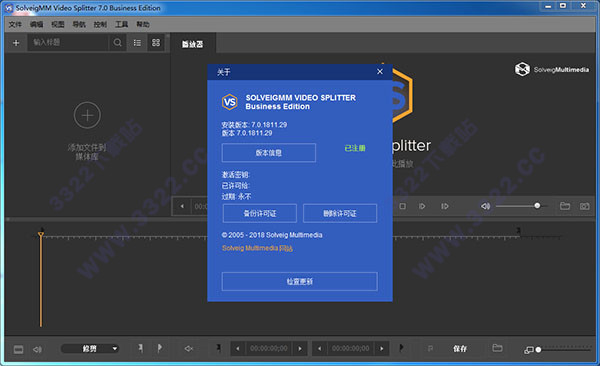Image resolution: width=600 pixels, height=366 pixels.
Task: Step the end timecode forward
Action: point(382,348)
